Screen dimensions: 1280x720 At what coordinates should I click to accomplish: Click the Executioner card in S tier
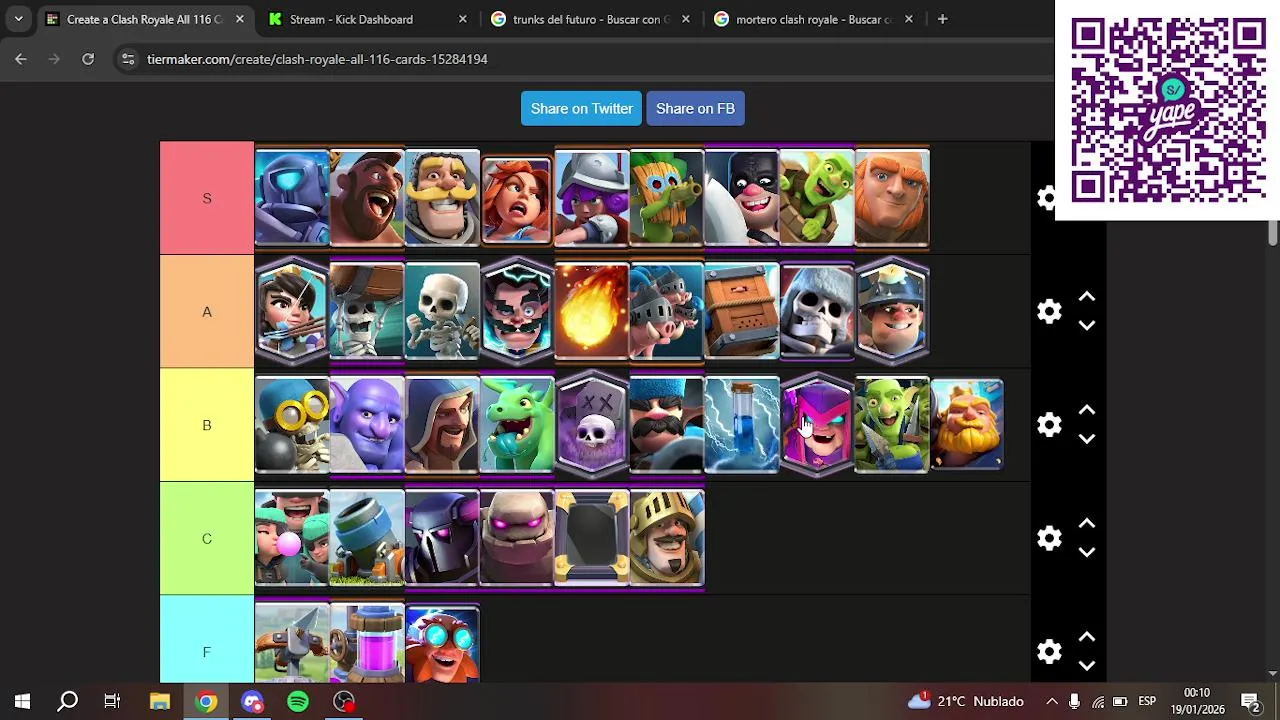[742, 198]
